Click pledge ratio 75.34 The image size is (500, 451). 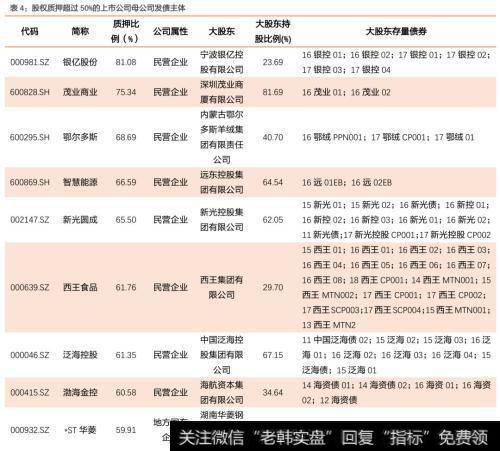(x=126, y=92)
